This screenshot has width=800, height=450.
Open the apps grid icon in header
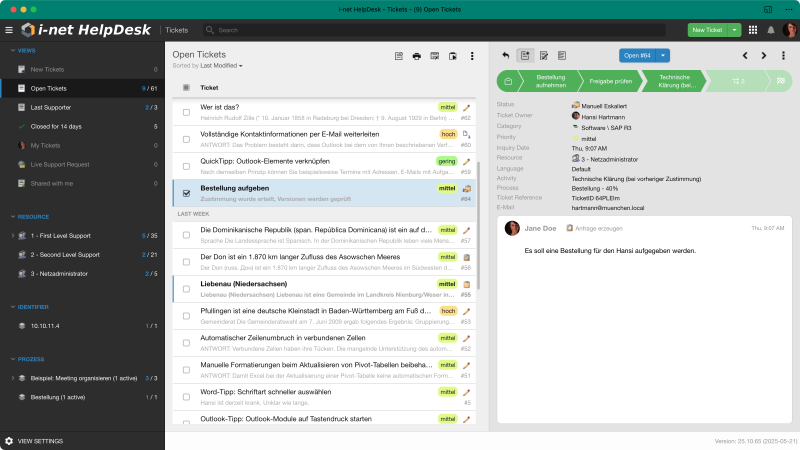[x=753, y=30]
